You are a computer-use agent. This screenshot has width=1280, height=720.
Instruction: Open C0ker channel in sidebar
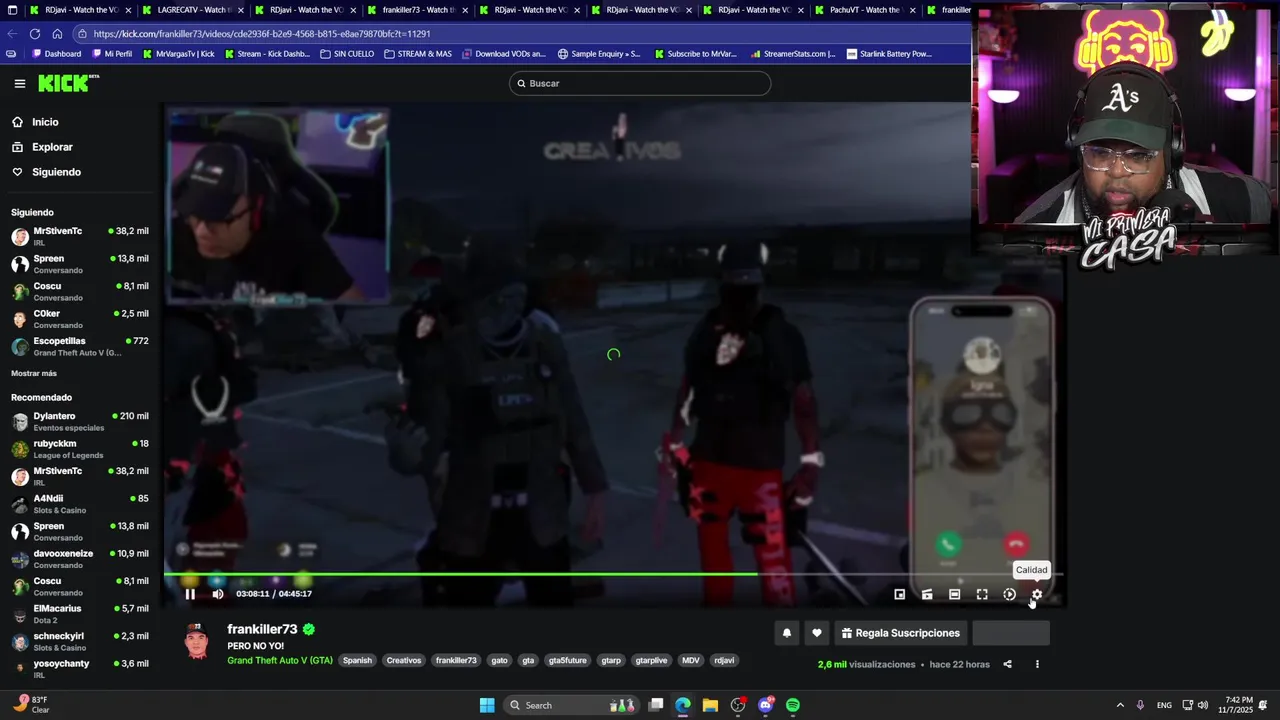pyautogui.click(x=80, y=319)
